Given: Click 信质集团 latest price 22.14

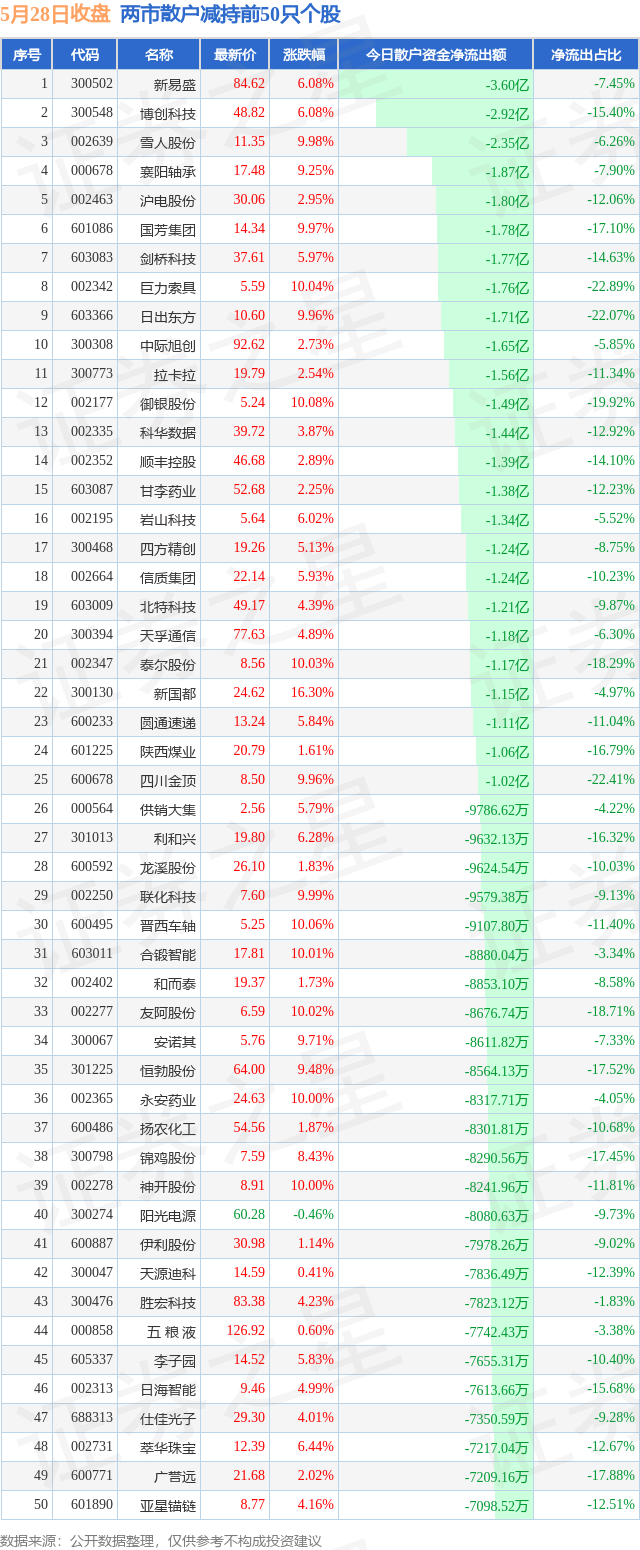Looking at the screenshot, I should pyautogui.click(x=249, y=577).
